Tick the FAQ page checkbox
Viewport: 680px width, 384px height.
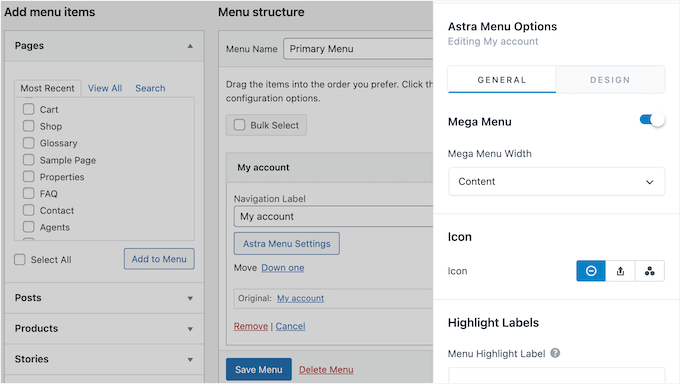pyautogui.click(x=29, y=193)
